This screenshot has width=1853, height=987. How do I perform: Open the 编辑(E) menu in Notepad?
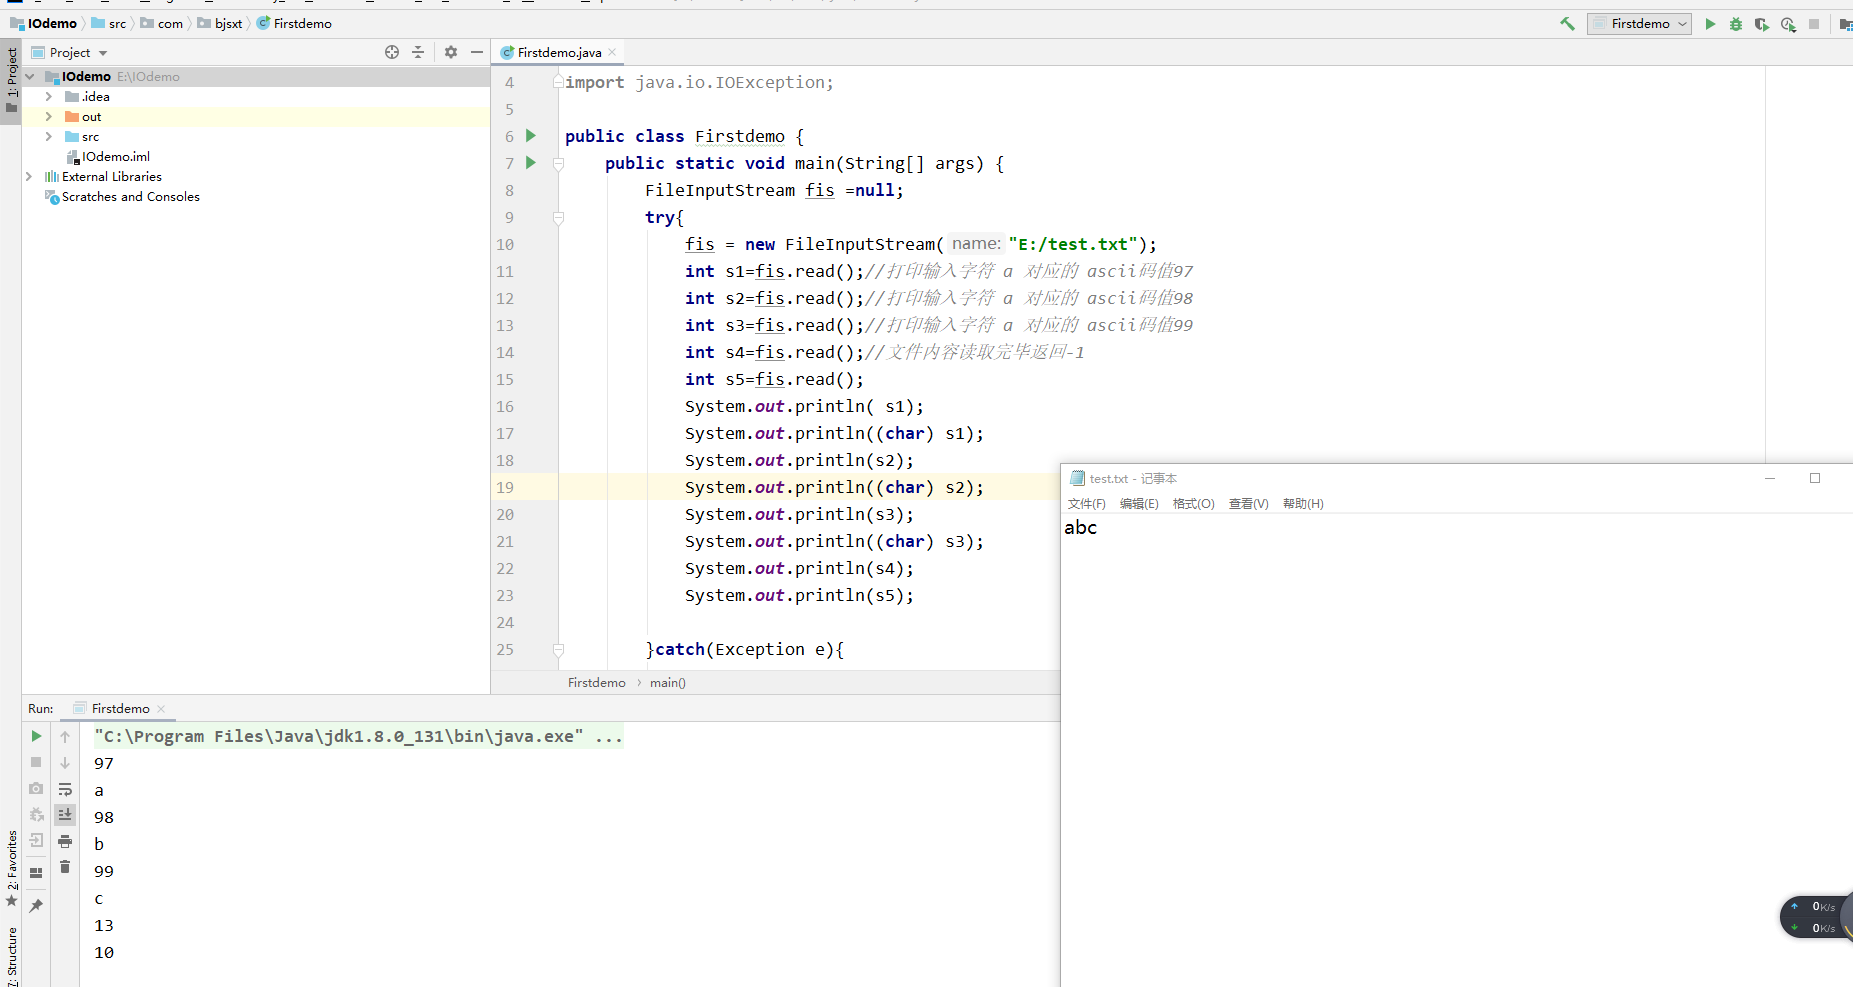1139,503
